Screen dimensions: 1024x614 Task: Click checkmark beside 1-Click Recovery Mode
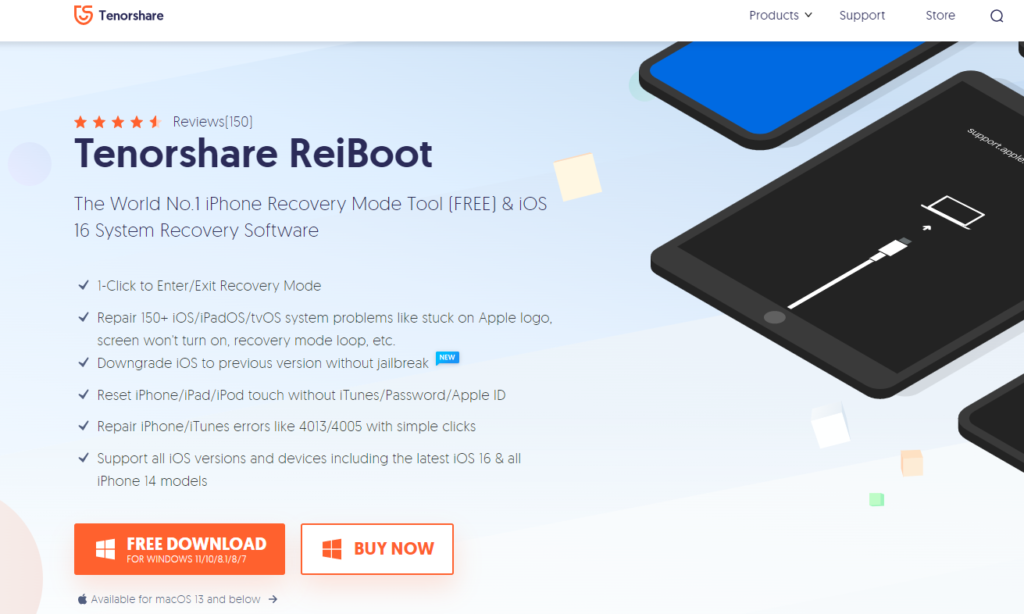83,285
